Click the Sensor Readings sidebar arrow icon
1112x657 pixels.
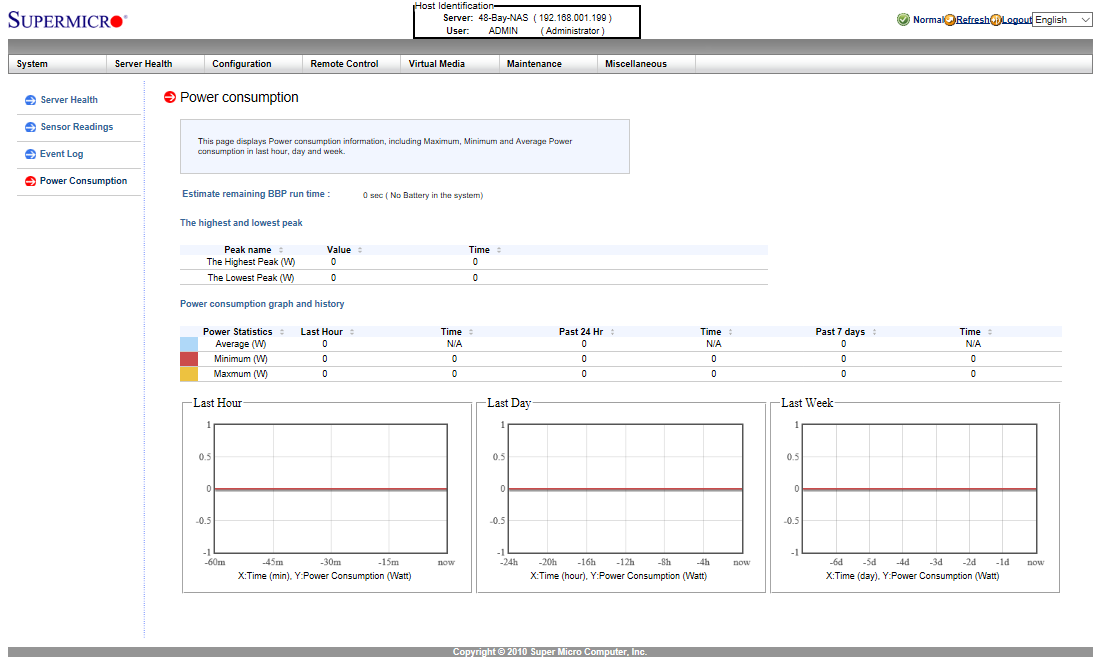click(30, 127)
